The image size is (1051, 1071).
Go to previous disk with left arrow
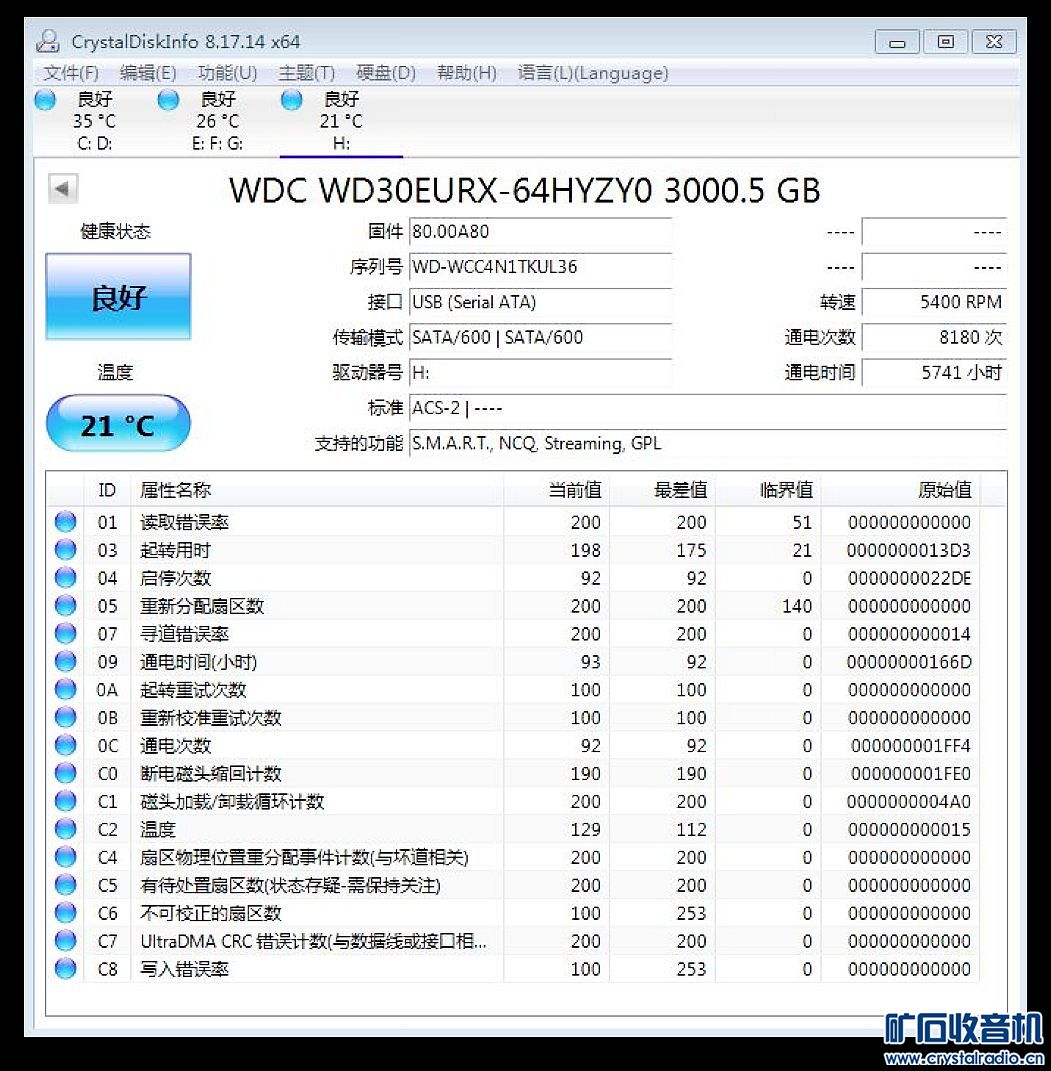63,189
